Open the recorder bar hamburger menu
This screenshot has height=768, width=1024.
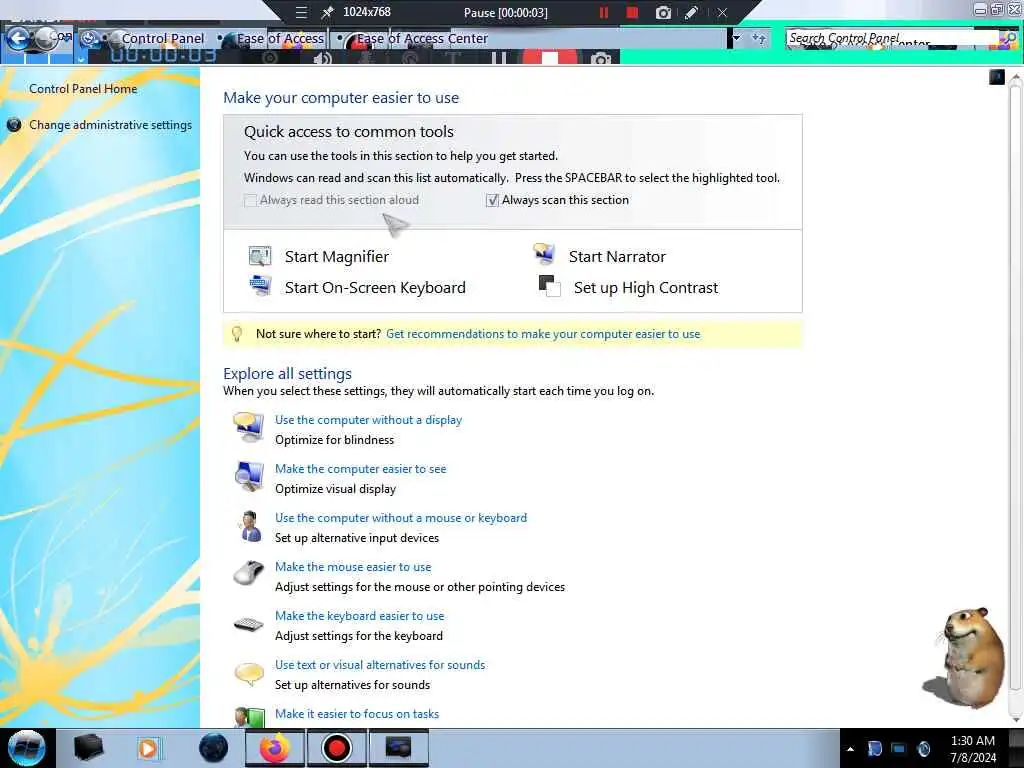pyautogui.click(x=301, y=12)
